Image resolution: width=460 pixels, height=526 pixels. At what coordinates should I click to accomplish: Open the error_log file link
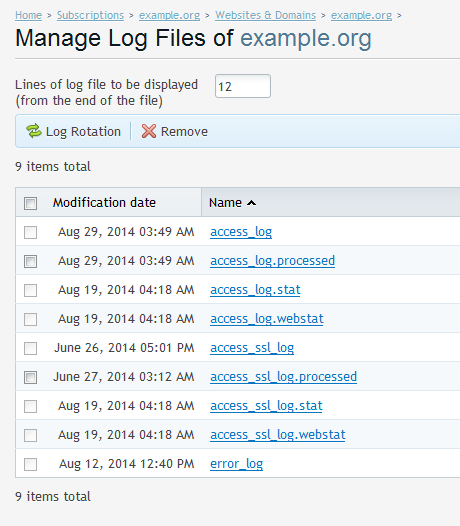pyautogui.click(x=237, y=464)
